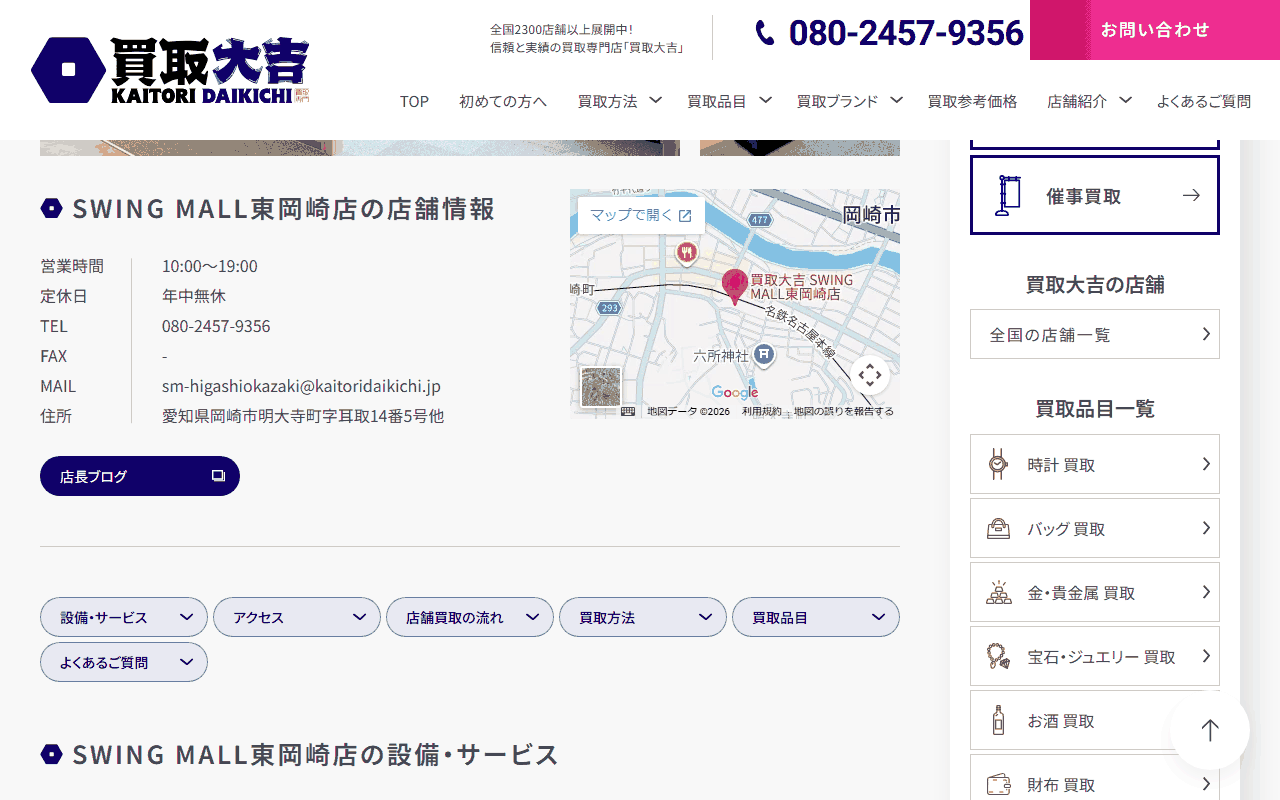
Task: Click the bottle icon in お酒 買取
Action: tap(998, 720)
